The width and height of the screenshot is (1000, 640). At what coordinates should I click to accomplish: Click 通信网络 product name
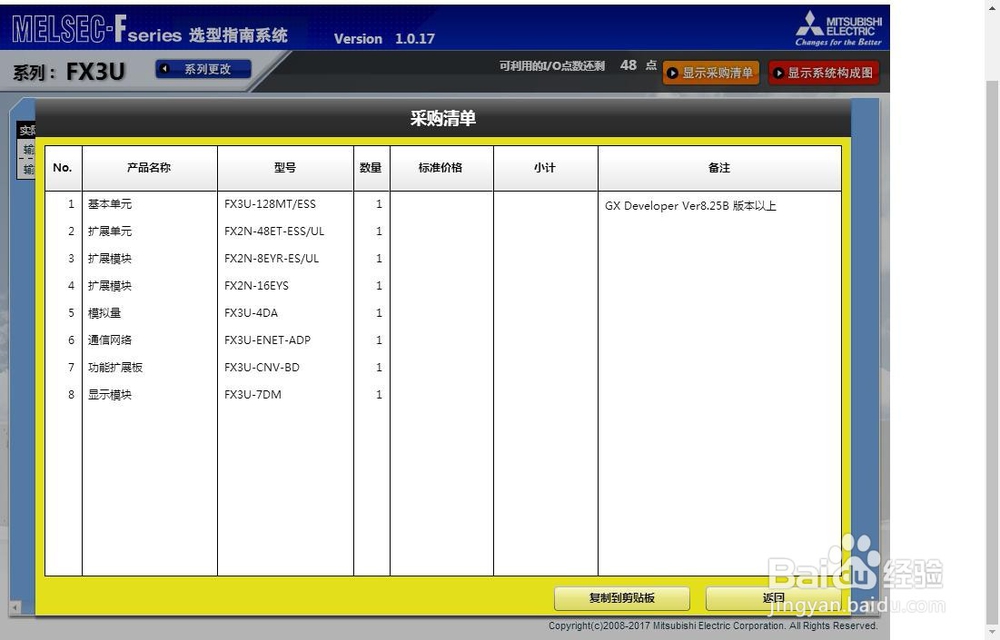(x=110, y=340)
